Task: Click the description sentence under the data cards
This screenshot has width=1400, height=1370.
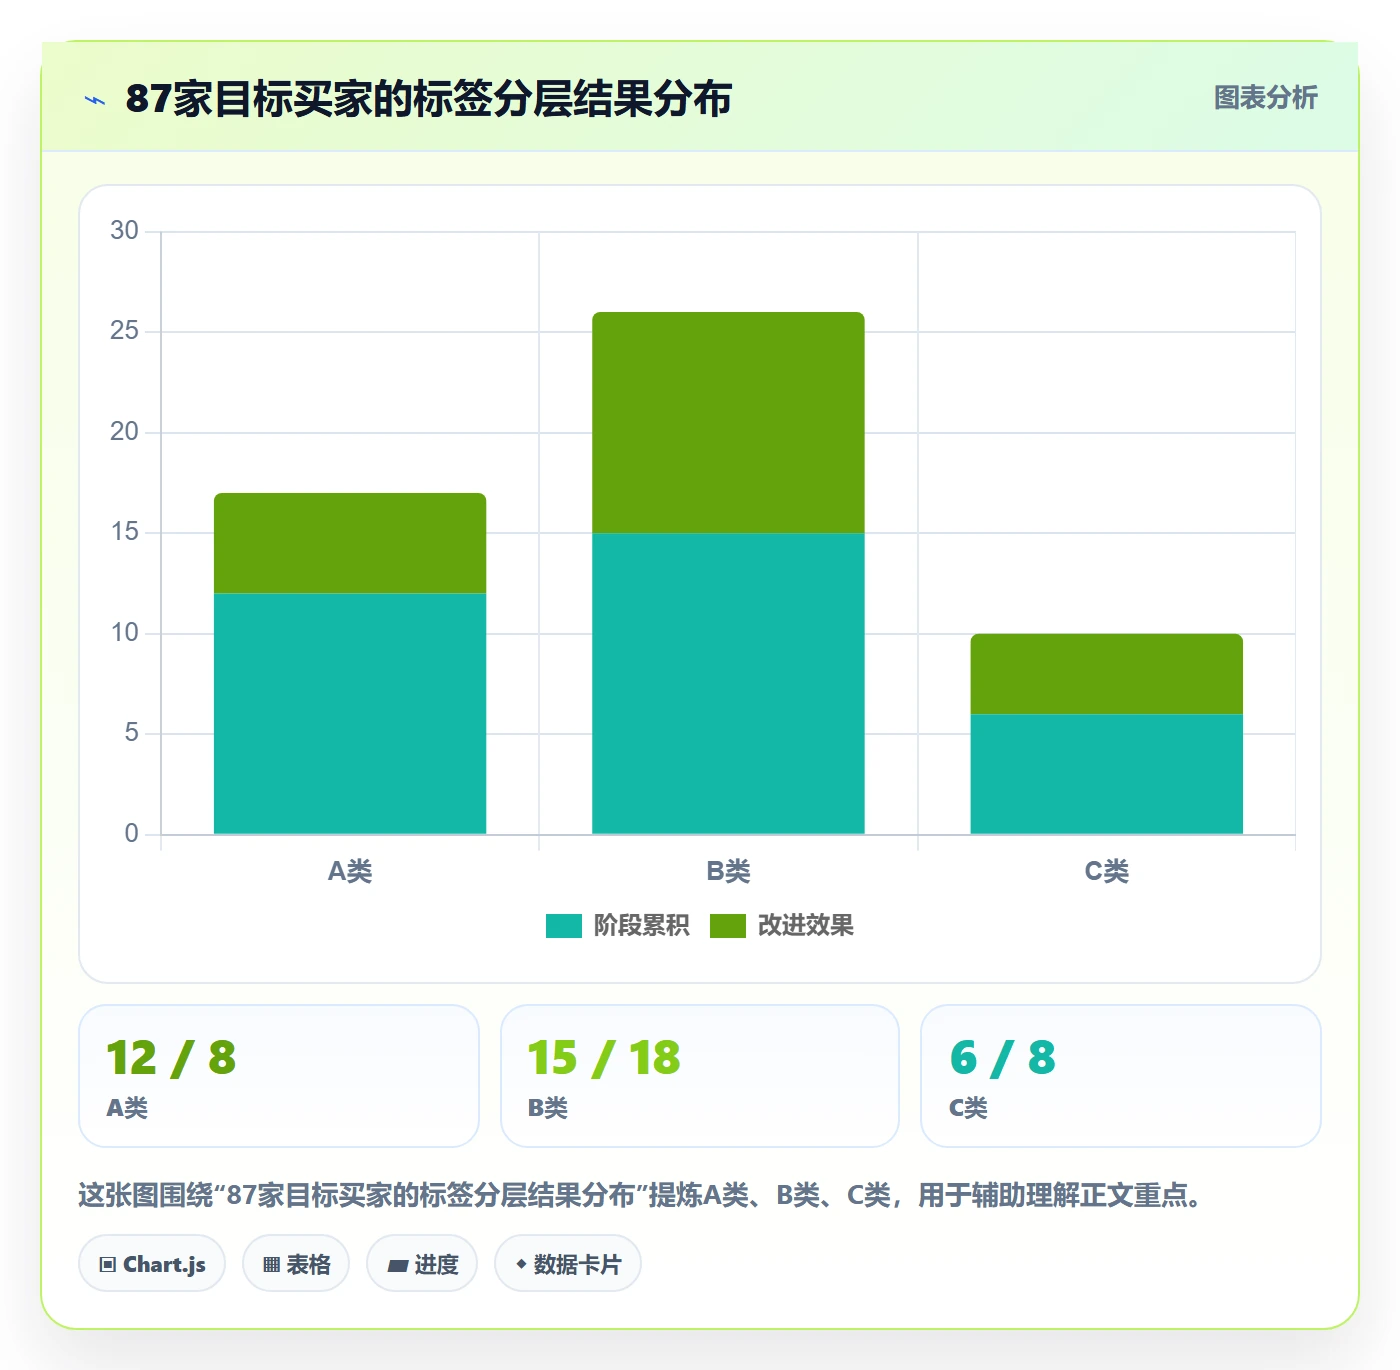Action: (x=641, y=1195)
